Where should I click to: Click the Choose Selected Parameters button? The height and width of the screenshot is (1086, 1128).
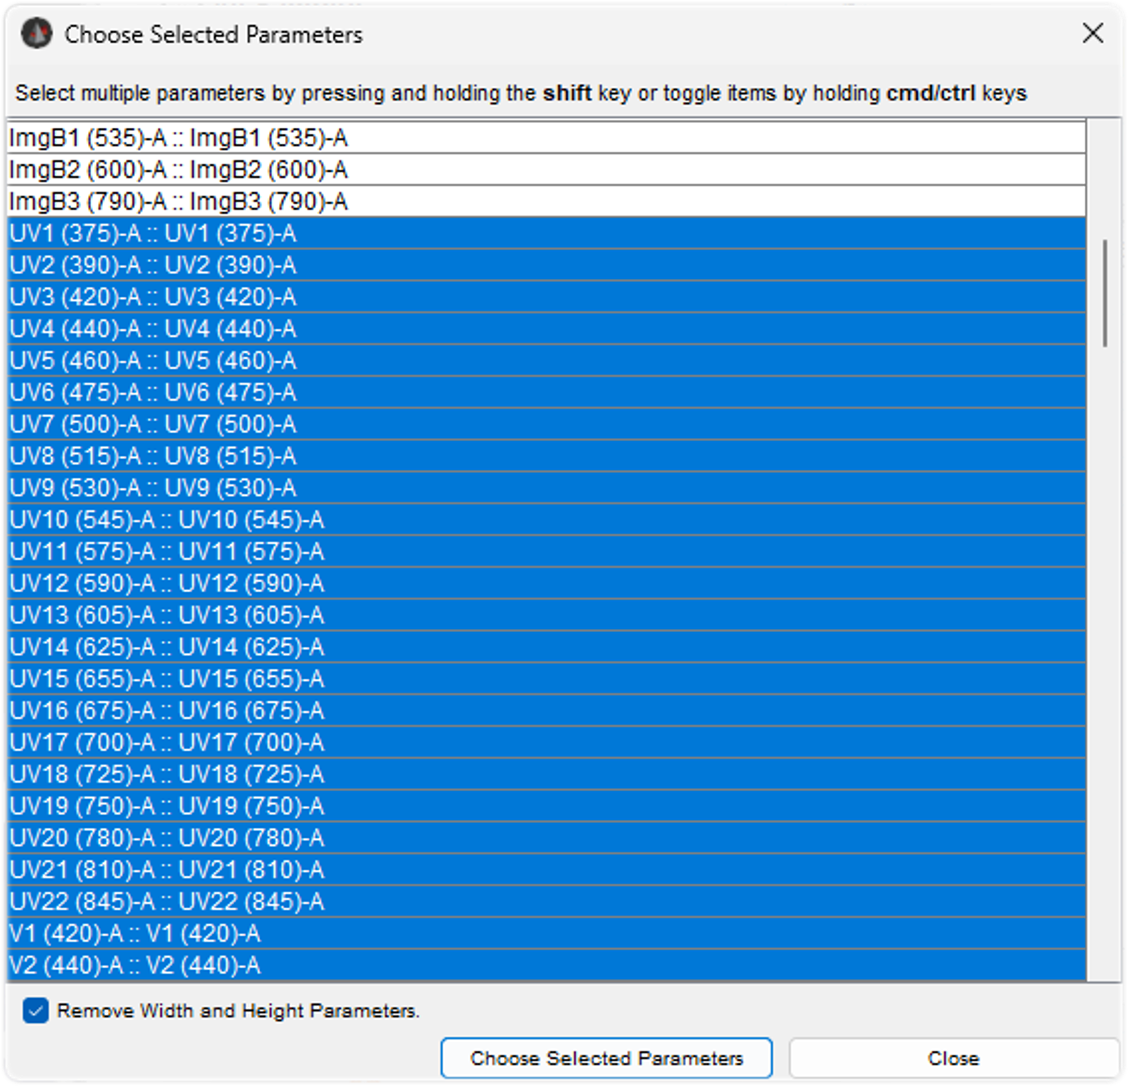pos(606,1058)
